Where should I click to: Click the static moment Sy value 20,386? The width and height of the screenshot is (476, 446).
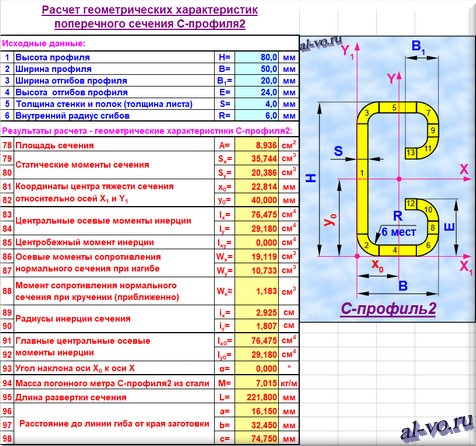click(256, 172)
